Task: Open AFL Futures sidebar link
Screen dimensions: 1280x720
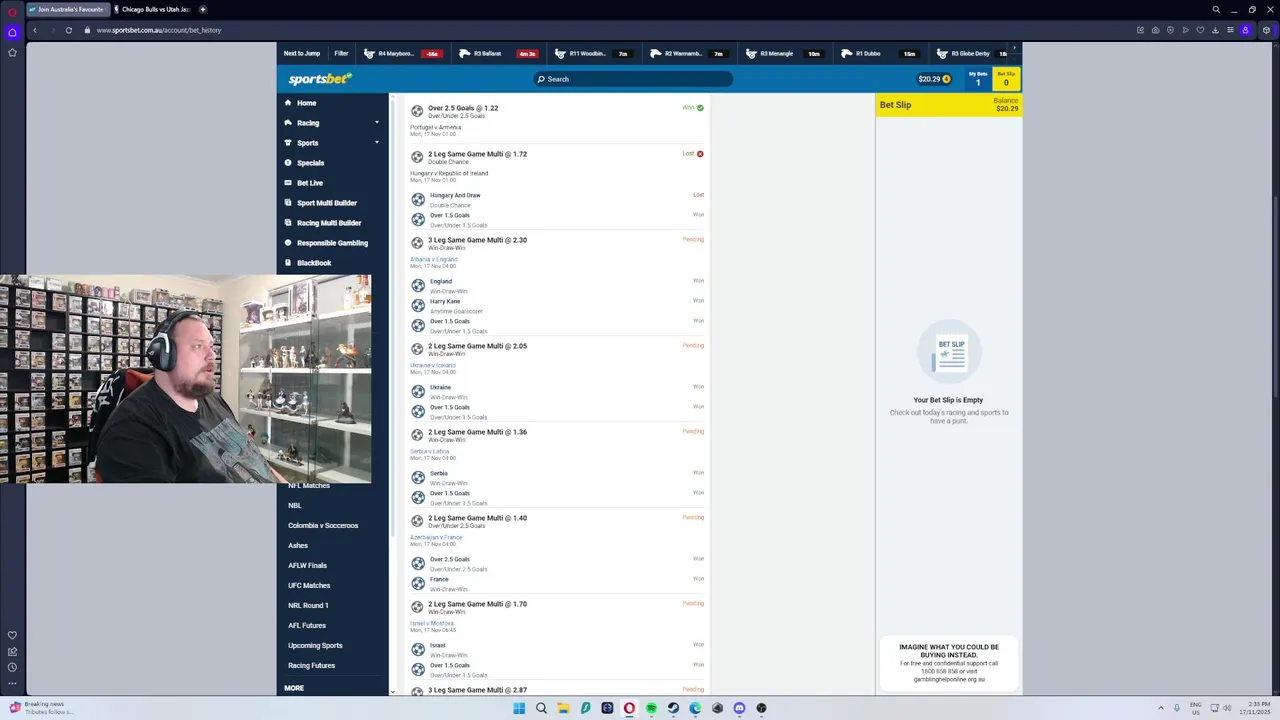Action: 307,625
